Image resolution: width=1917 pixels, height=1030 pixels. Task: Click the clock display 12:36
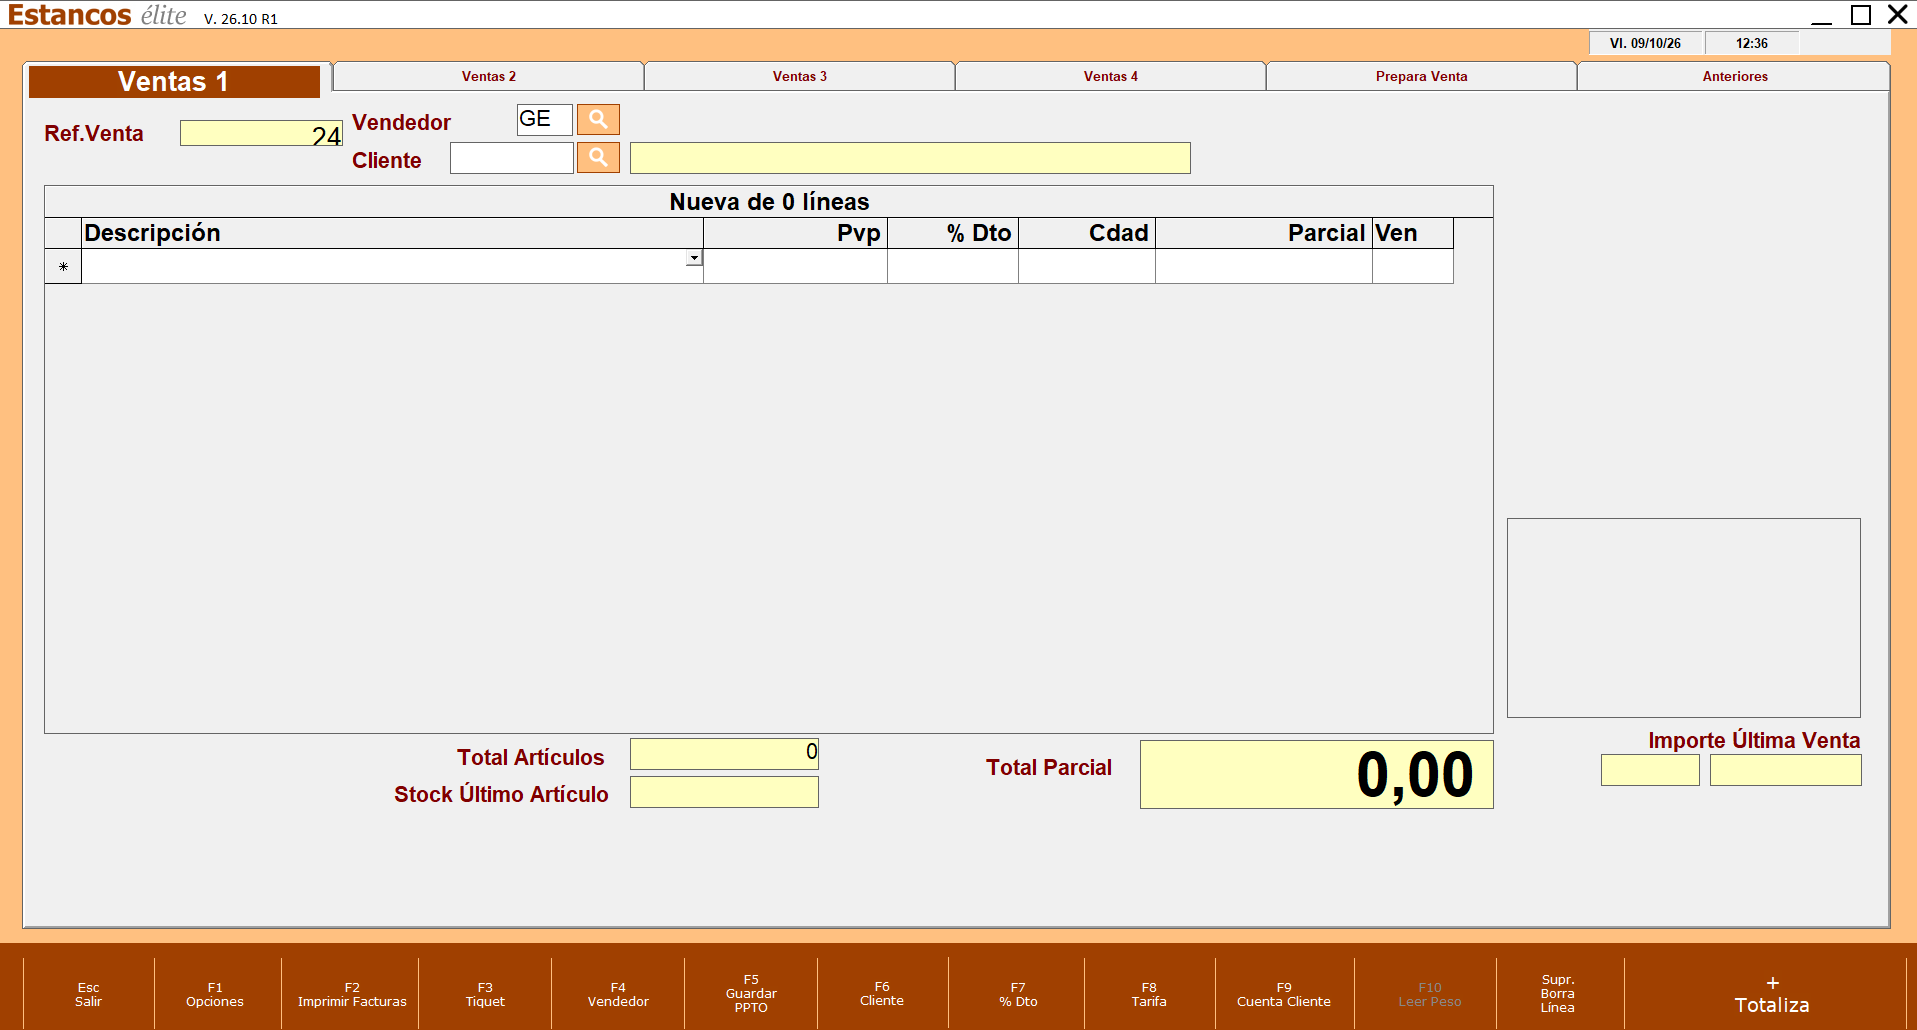click(1751, 43)
